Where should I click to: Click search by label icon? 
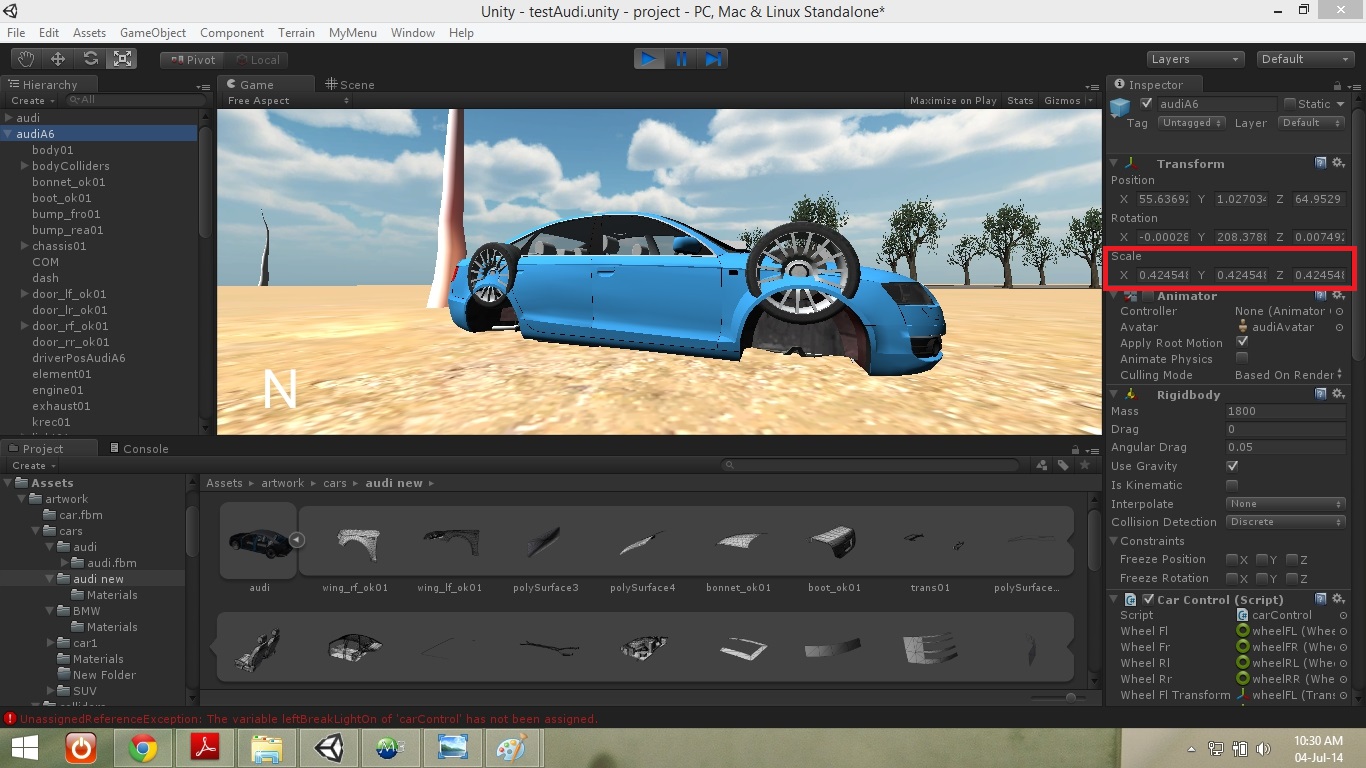coord(1063,465)
